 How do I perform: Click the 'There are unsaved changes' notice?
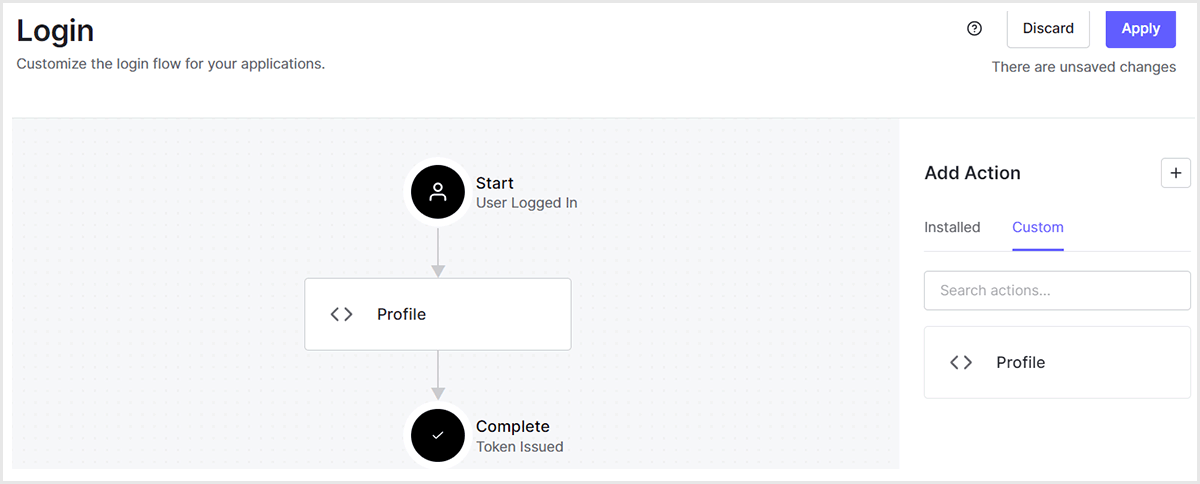pyautogui.click(x=1084, y=67)
